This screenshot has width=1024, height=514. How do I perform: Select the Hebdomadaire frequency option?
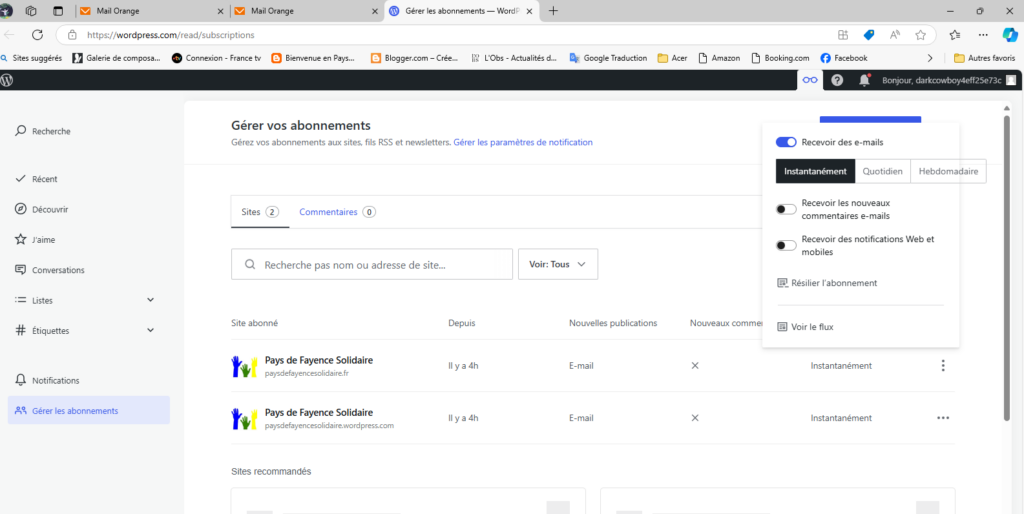949,171
